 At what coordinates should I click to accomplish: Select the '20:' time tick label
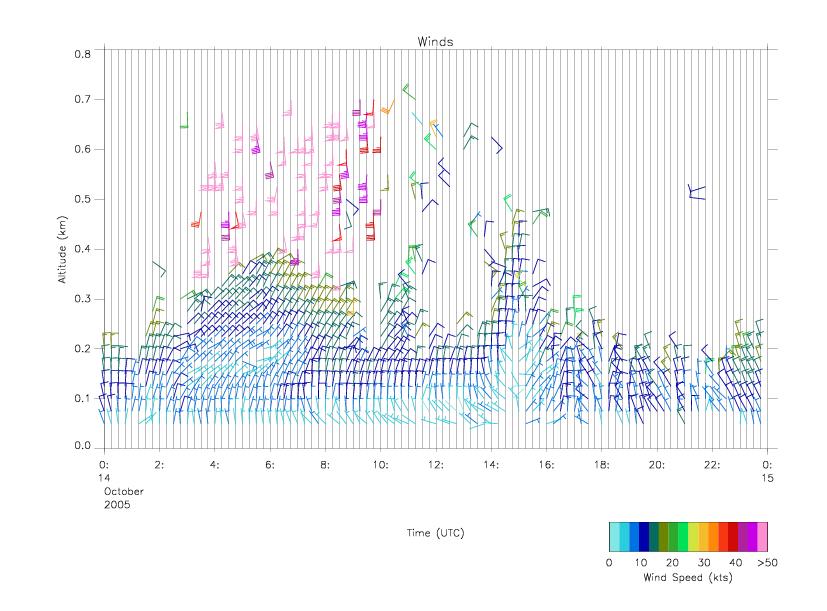[657, 465]
